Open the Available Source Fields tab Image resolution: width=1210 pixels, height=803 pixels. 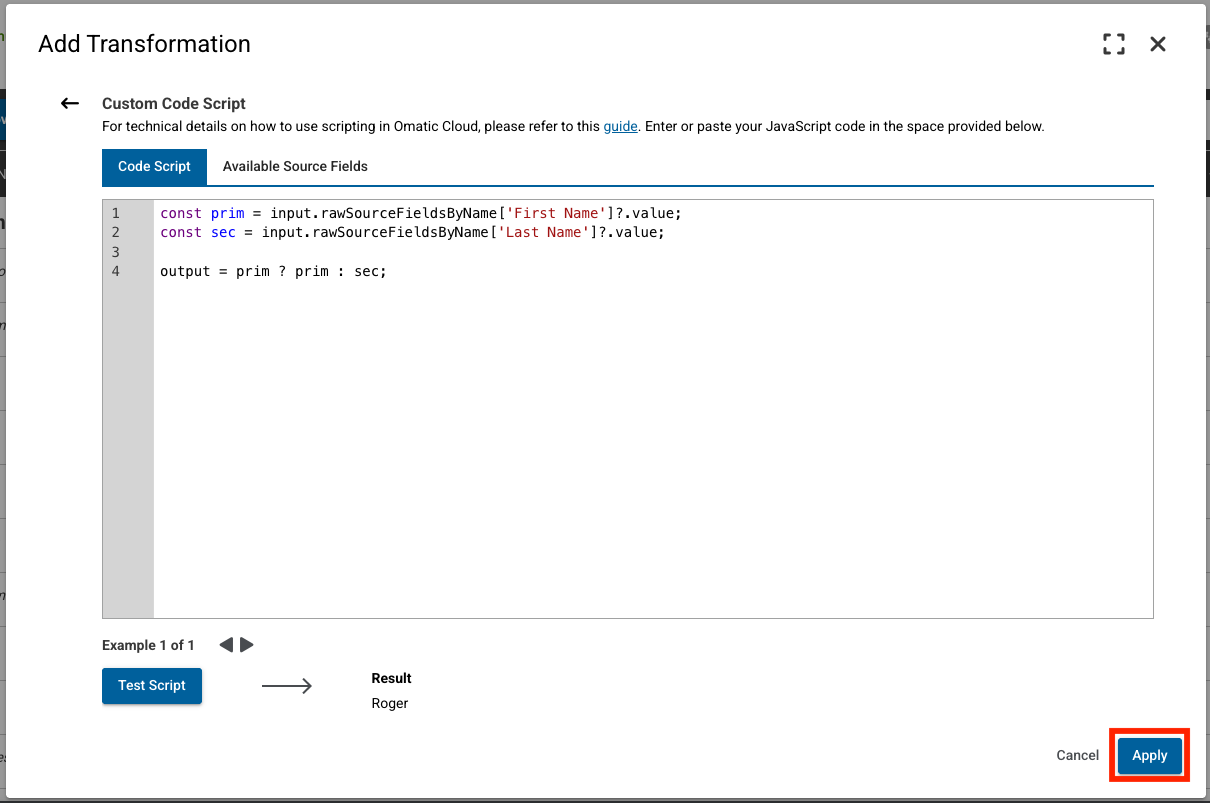(x=295, y=167)
